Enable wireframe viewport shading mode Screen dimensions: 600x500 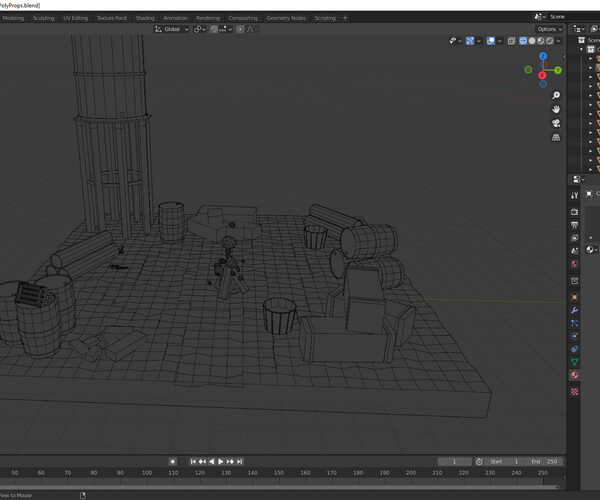525,41
